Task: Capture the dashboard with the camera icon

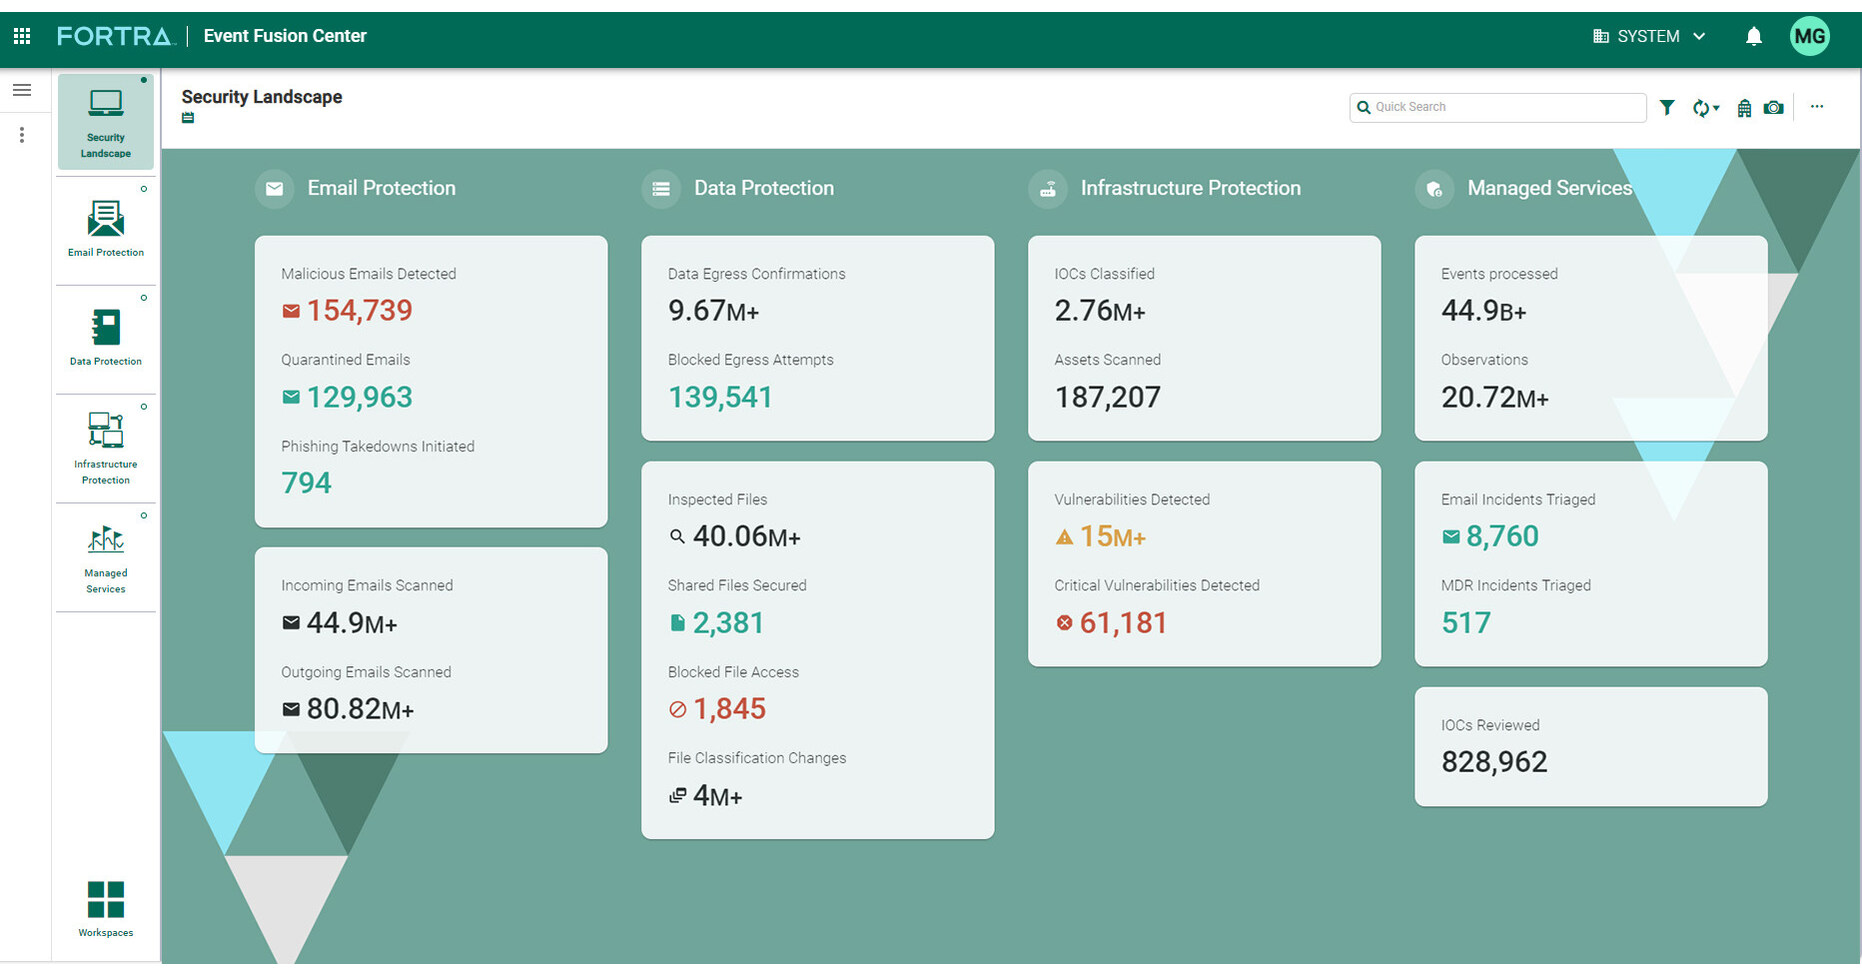Action: pos(1774,107)
